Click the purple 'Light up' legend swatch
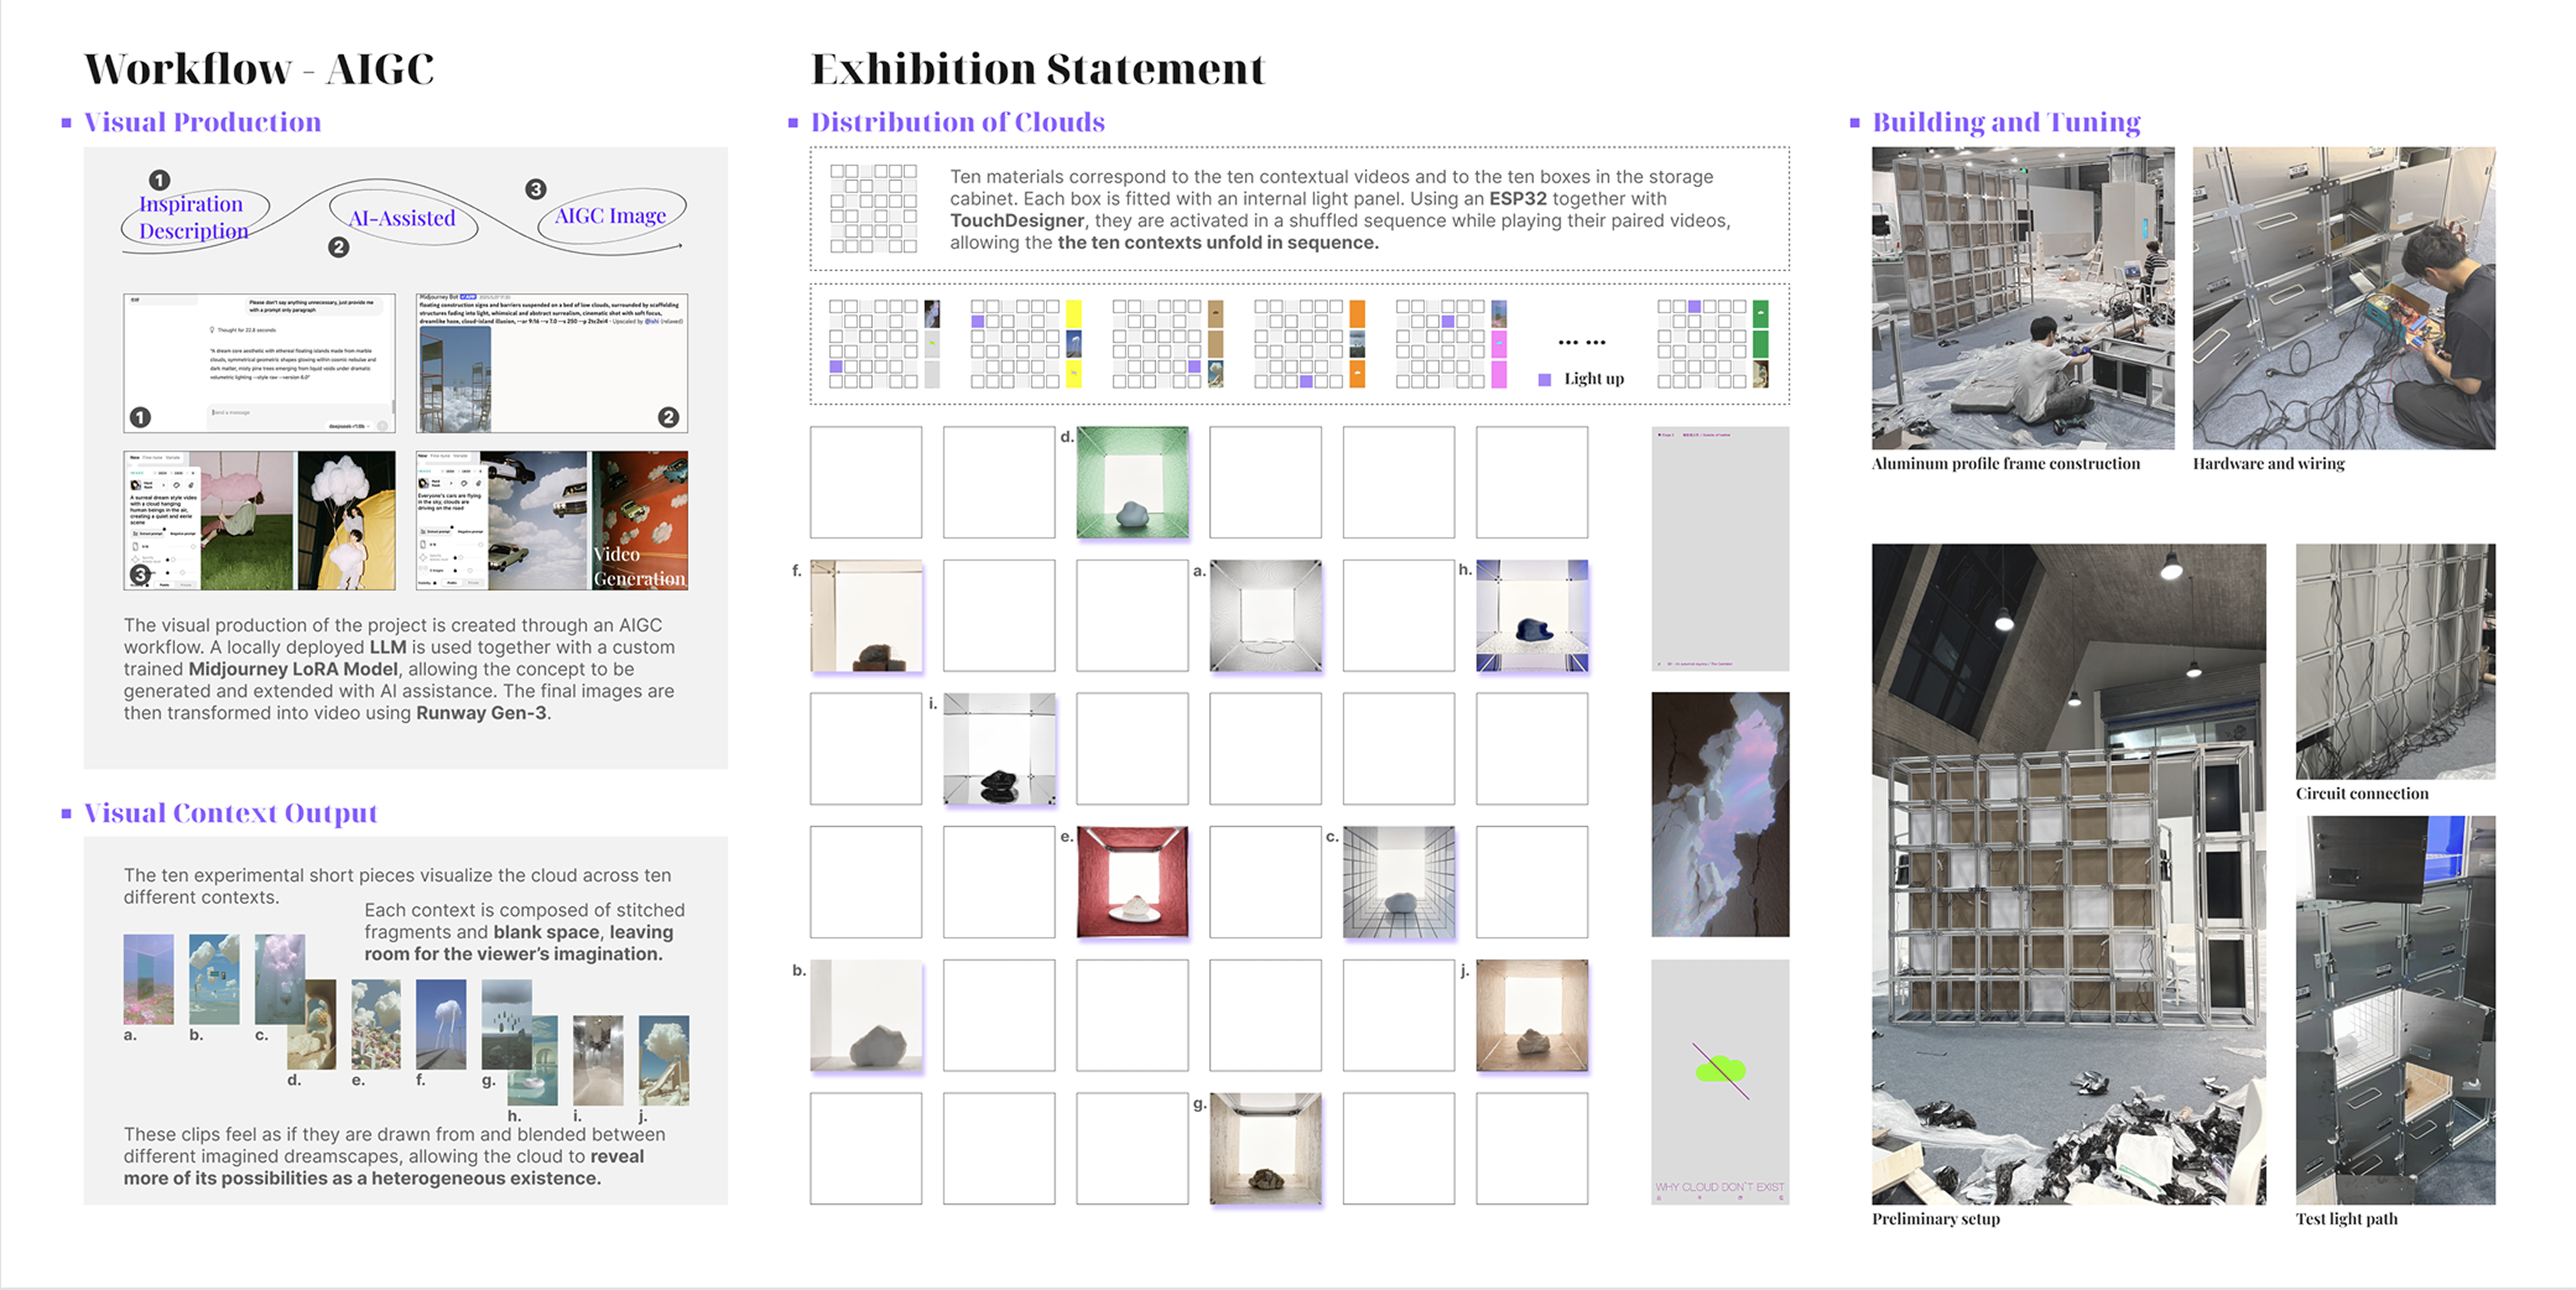This screenshot has height=1290, width=2576. point(1544,379)
